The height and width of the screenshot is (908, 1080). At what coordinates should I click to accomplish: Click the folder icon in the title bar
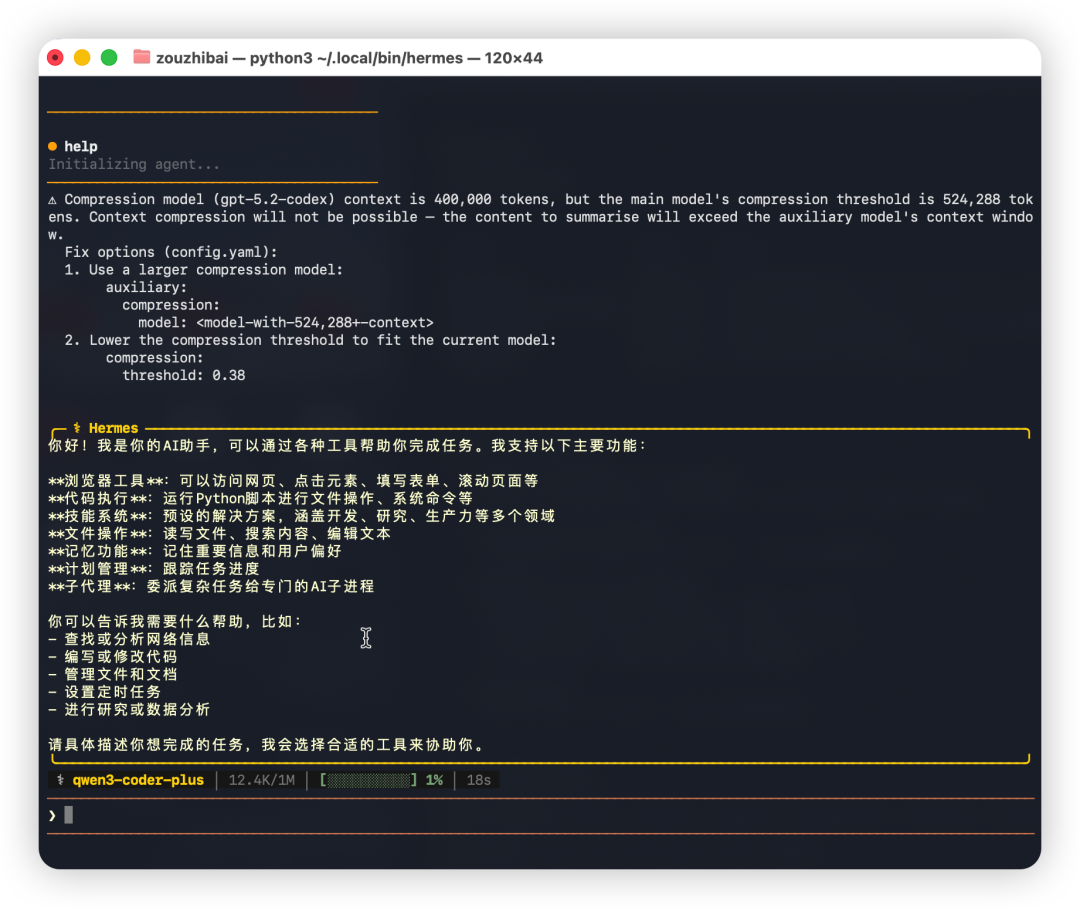tap(141, 58)
